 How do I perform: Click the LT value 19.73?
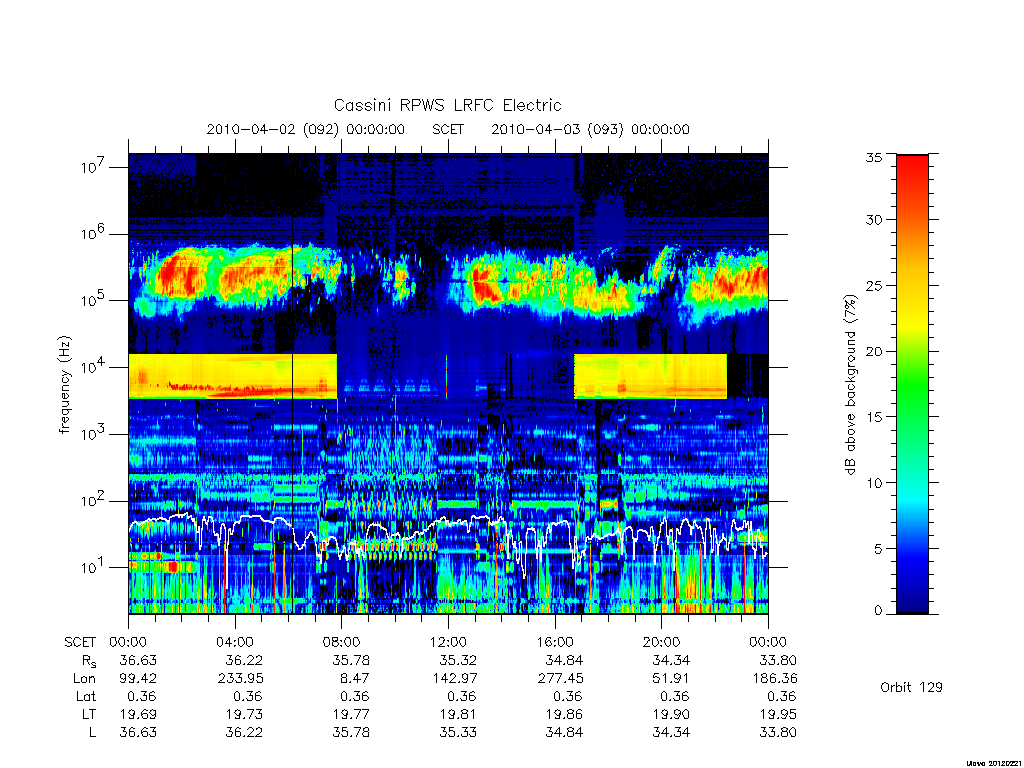(x=244, y=714)
